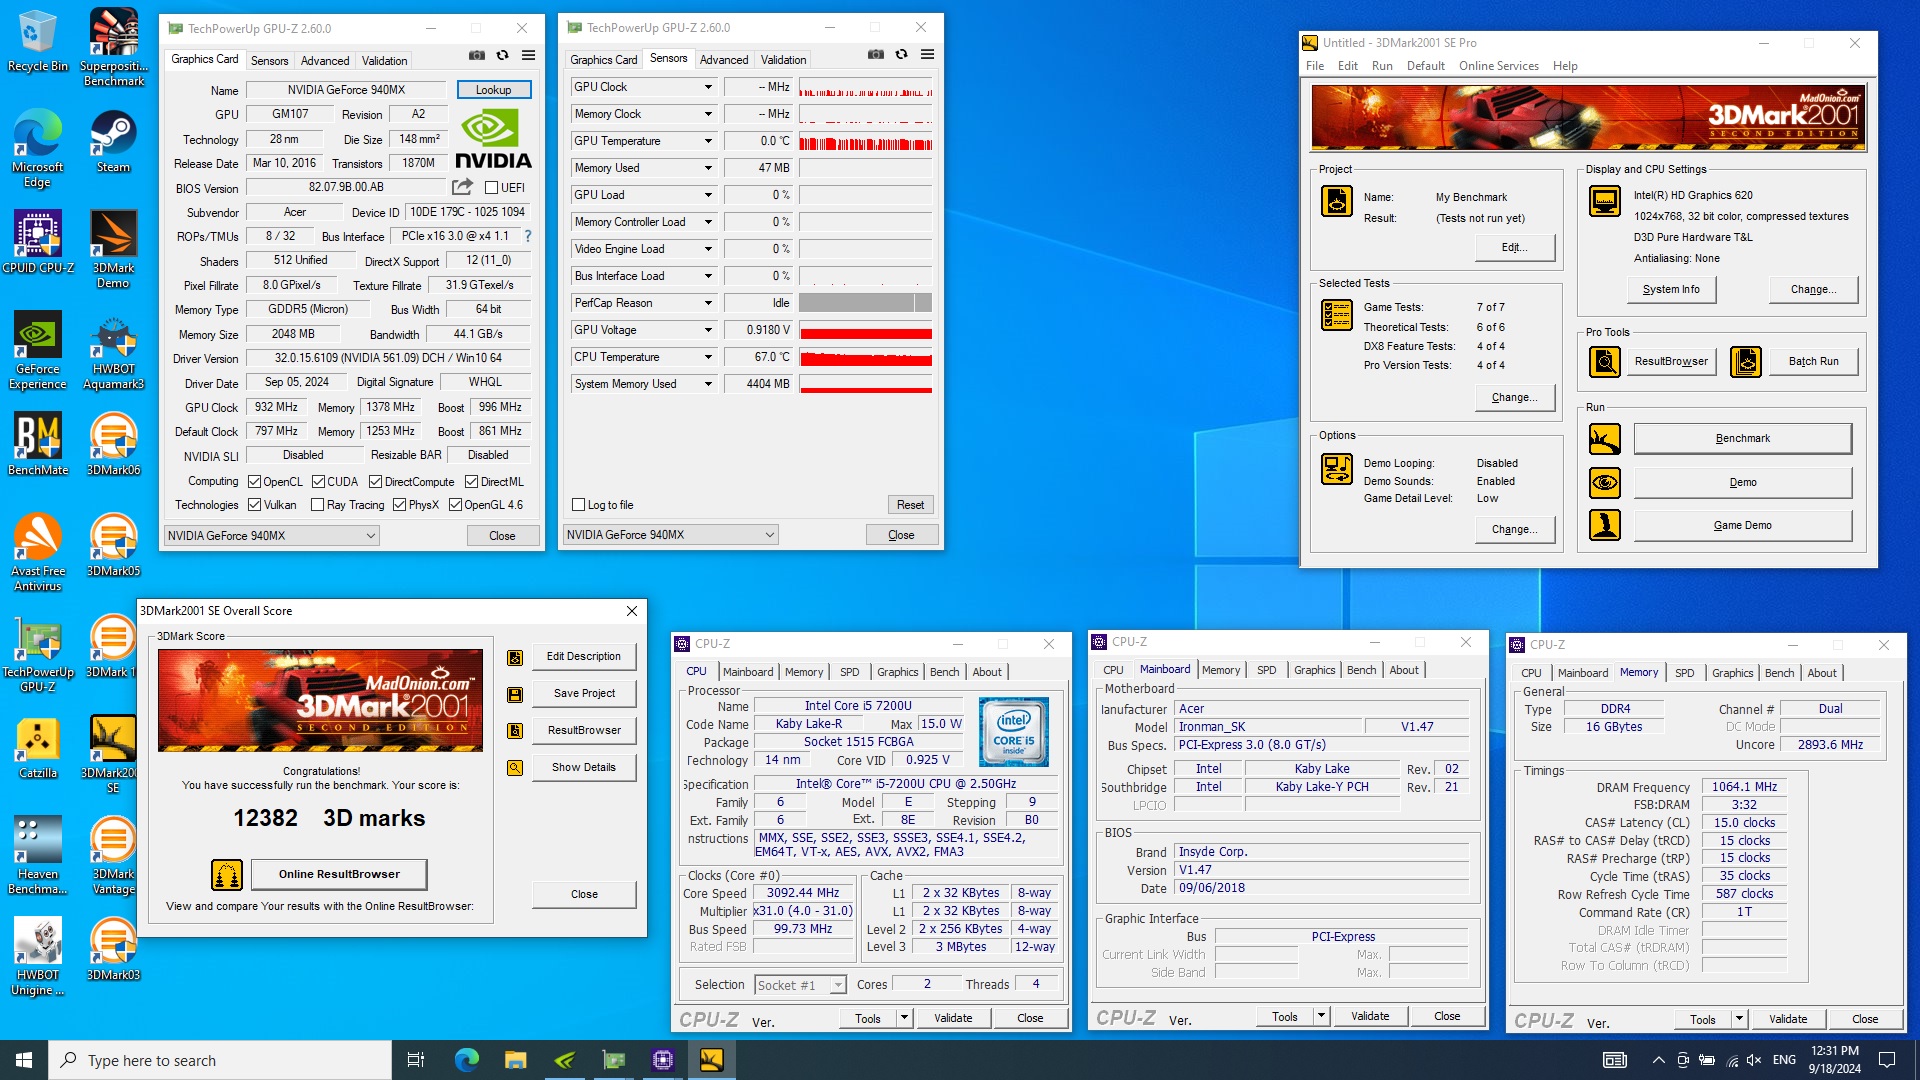This screenshot has height=1080, width=1920.
Task: Expand the Memory Used sensor dropdown
Action: (708, 168)
